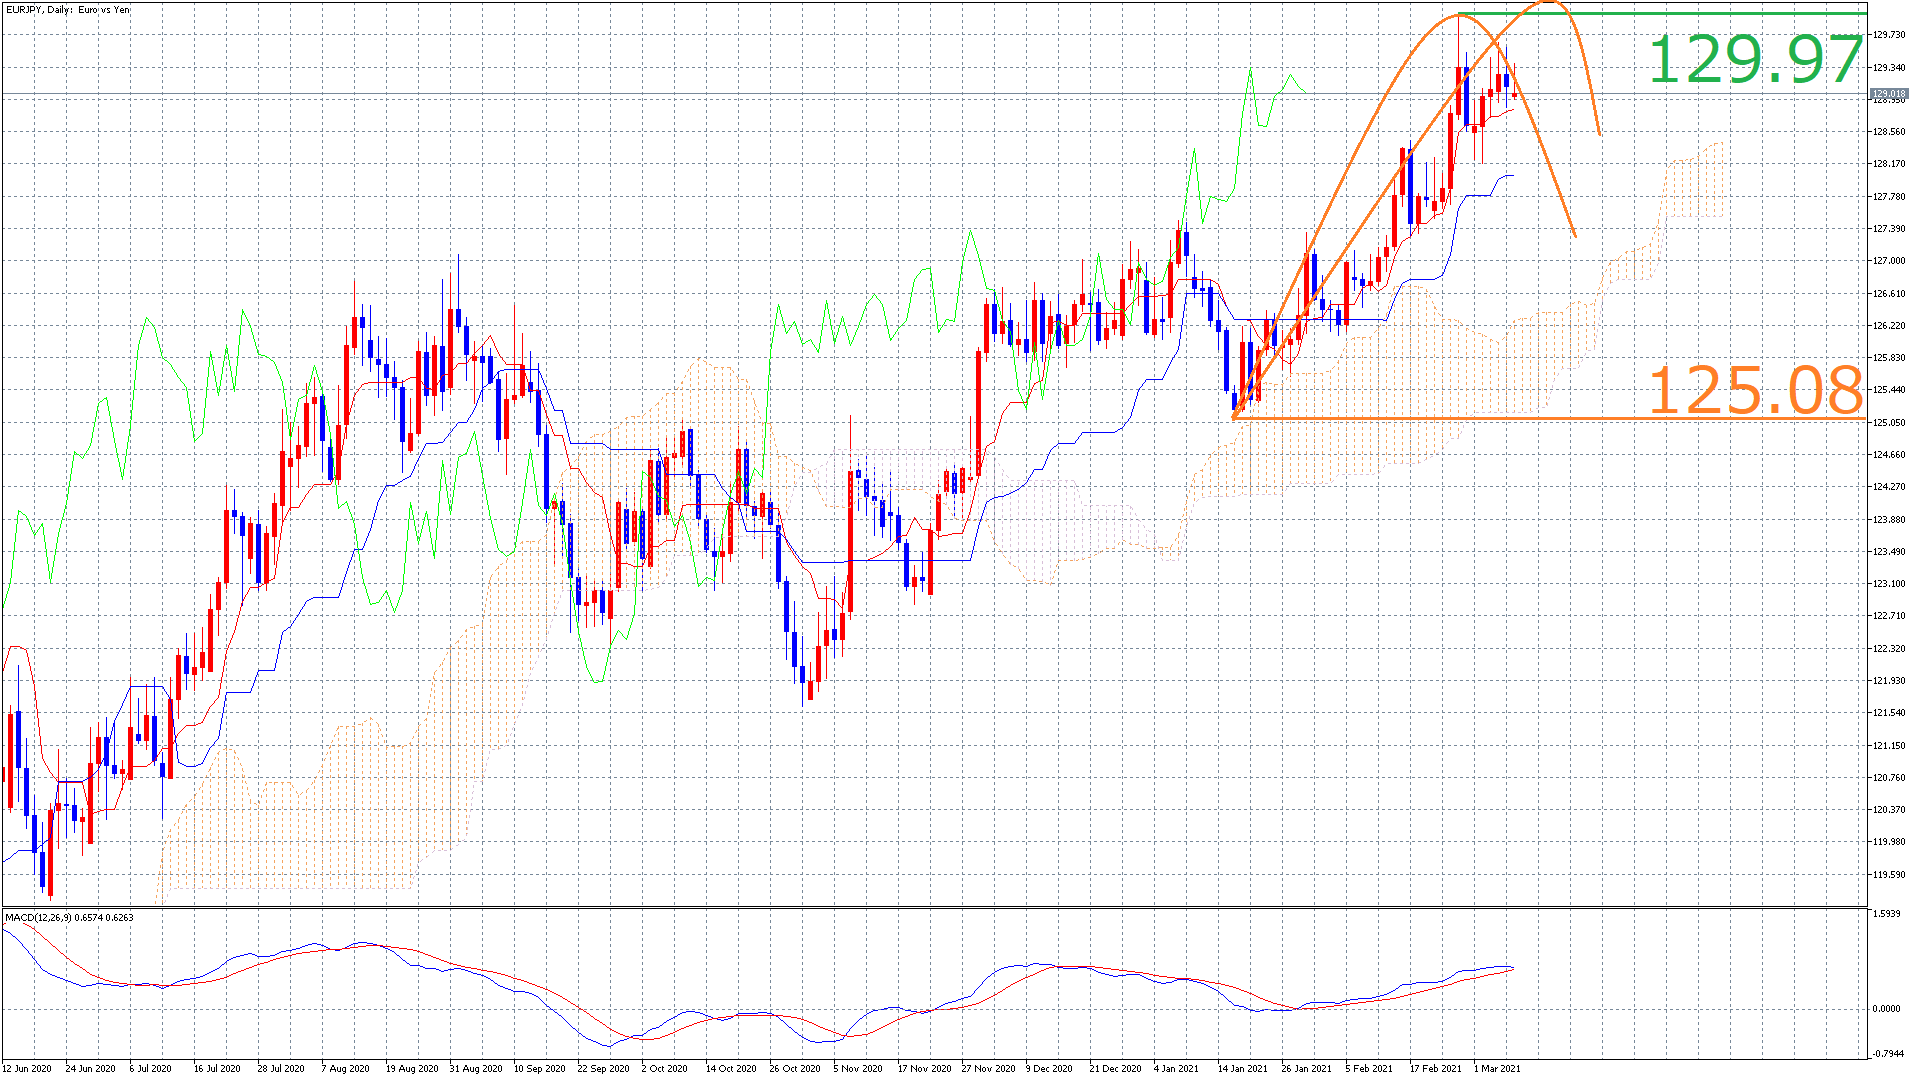Click the 12 Jun 2020 date label
The height and width of the screenshot is (1080, 1920).
point(26,1068)
